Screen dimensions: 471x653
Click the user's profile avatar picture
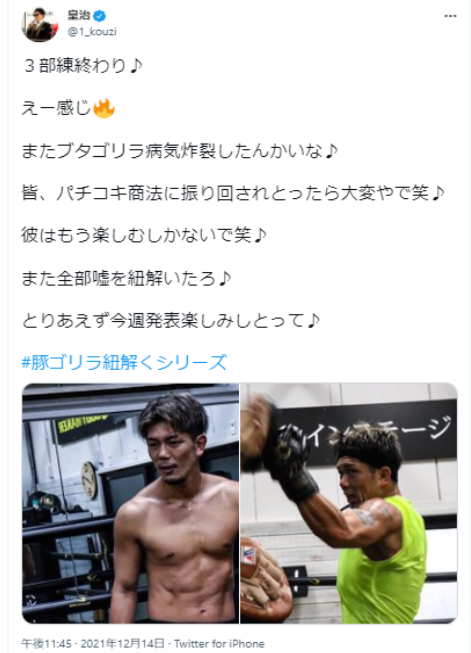[40, 24]
